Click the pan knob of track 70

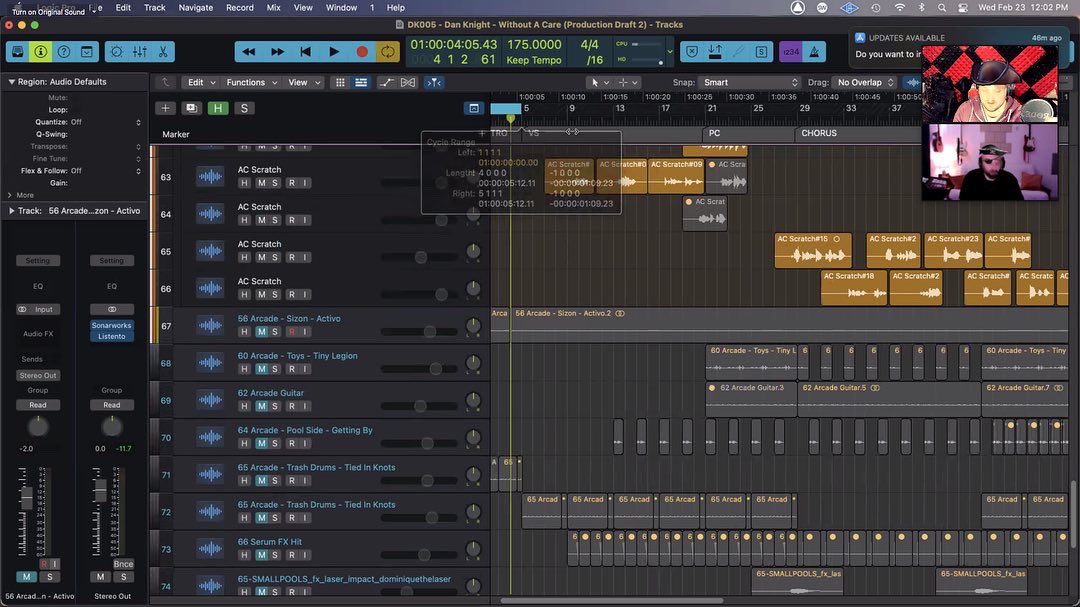(x=473, y=437)
